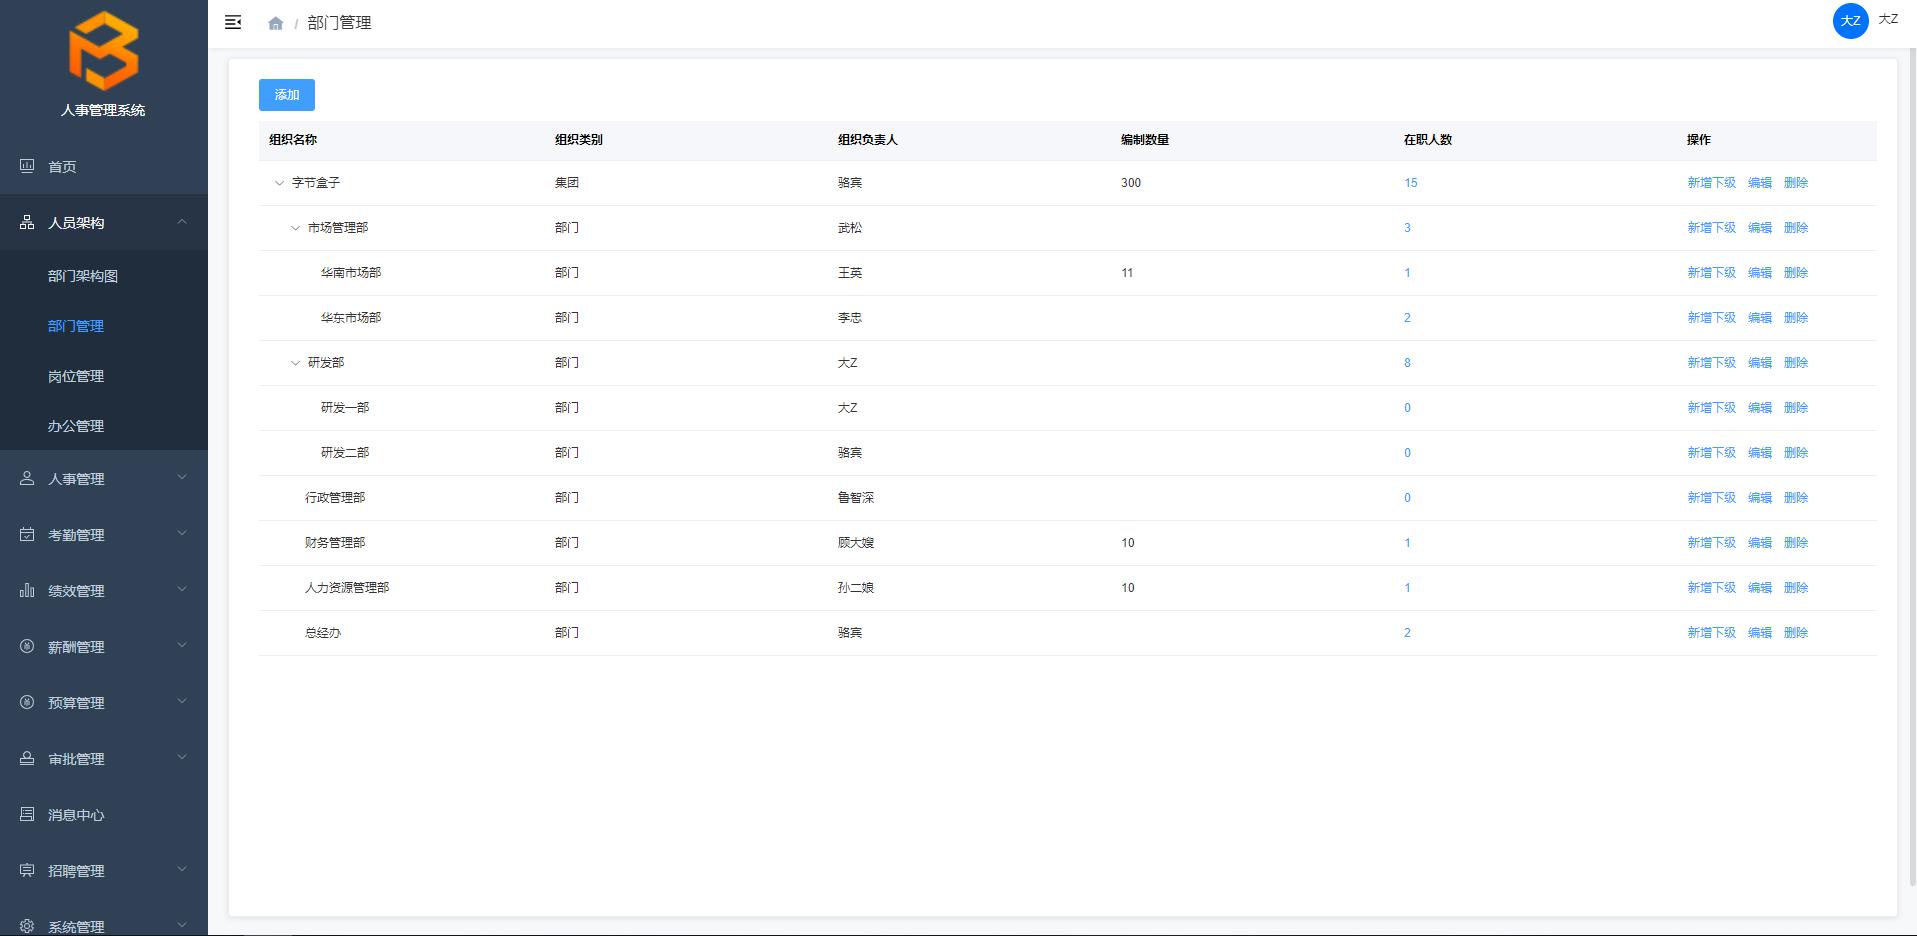1917x936 pixels.
Task: Collapse the 字节盒子 tree row
Action: click(279, 183)
